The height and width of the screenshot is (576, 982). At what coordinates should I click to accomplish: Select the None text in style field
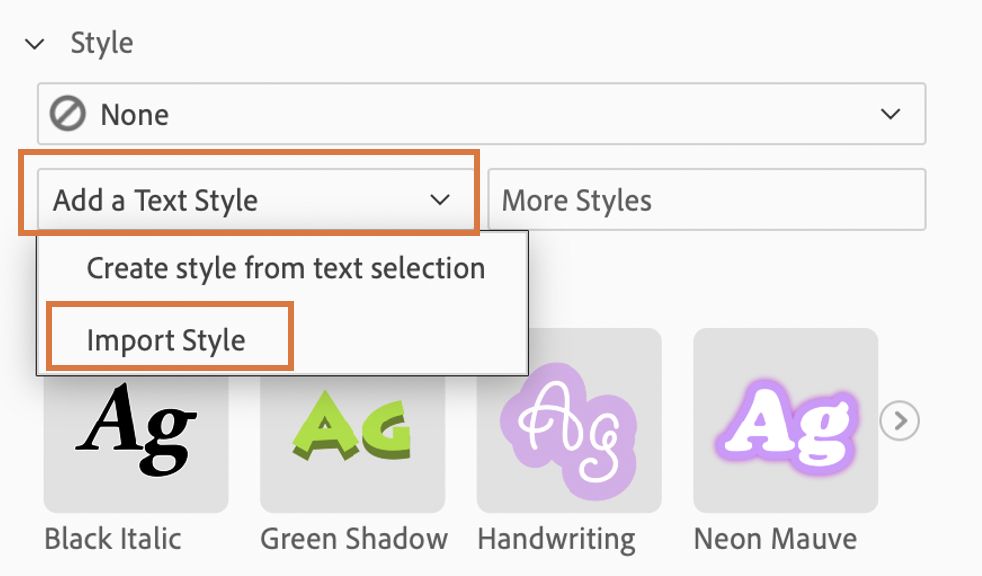click(x=135, y=114)
